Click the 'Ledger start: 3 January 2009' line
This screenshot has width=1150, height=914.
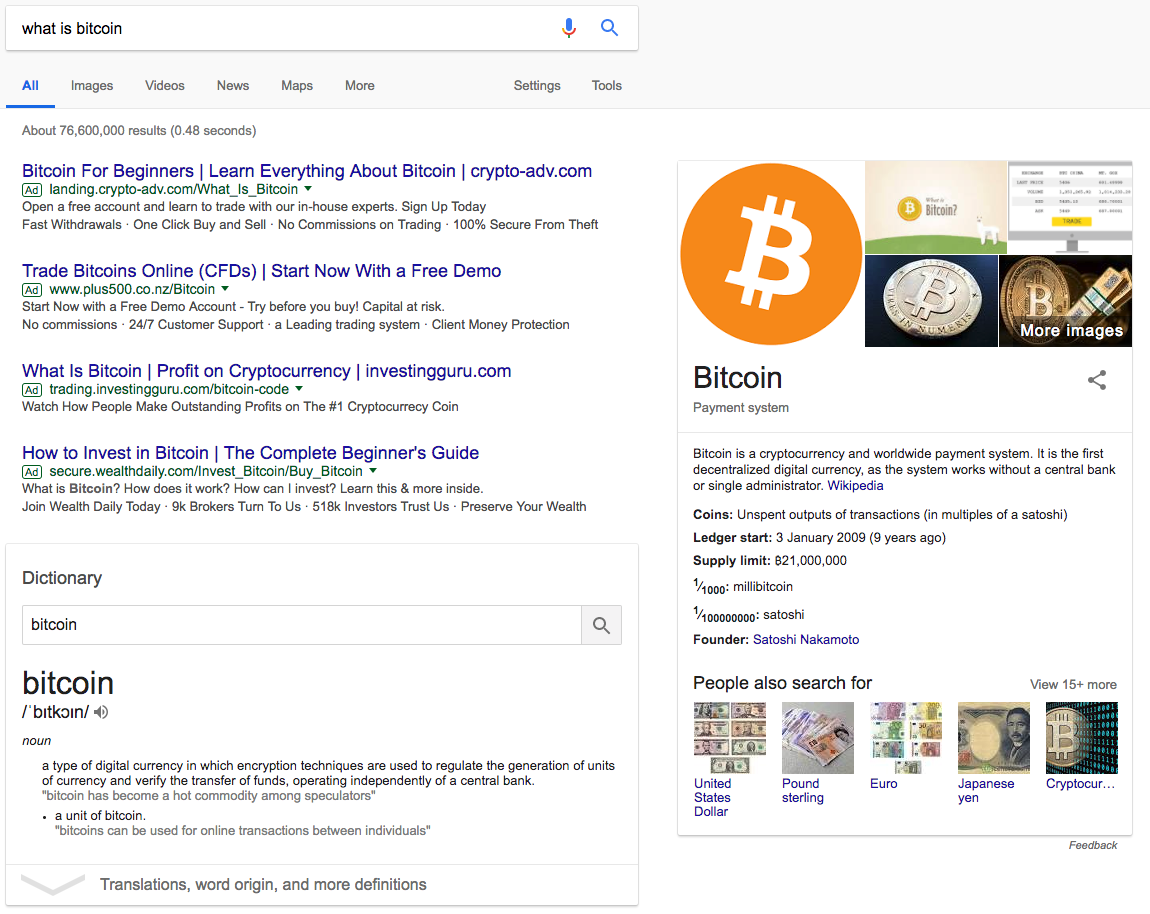coord(819,538)
